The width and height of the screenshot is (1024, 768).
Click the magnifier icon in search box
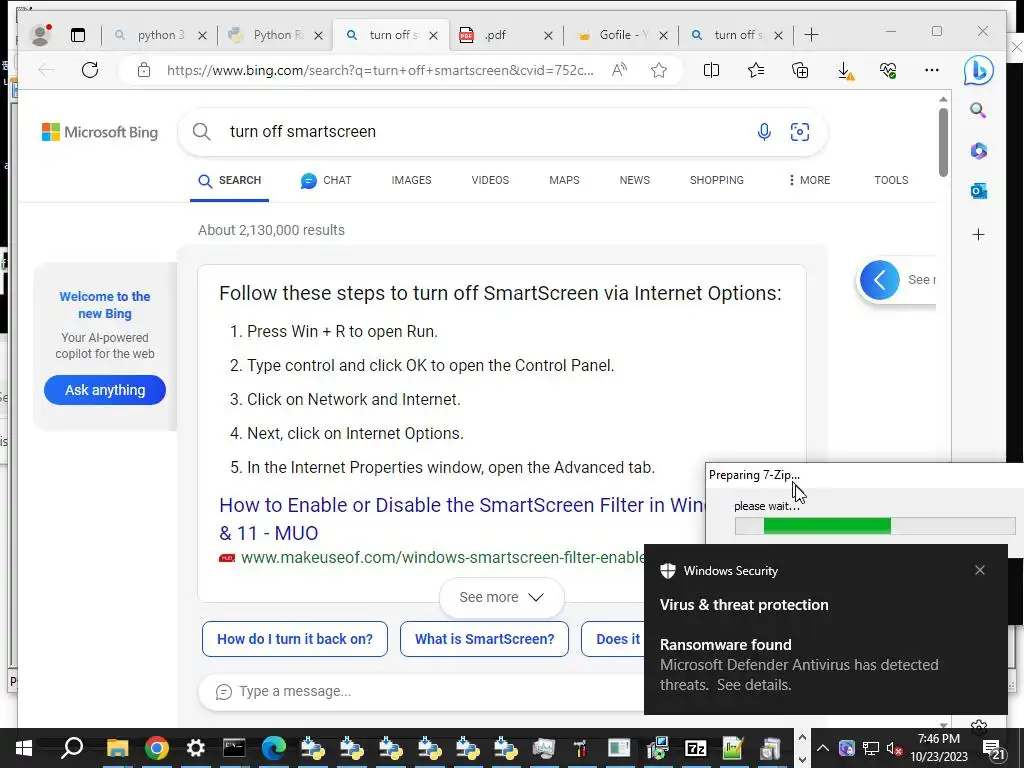click(202, 132)
